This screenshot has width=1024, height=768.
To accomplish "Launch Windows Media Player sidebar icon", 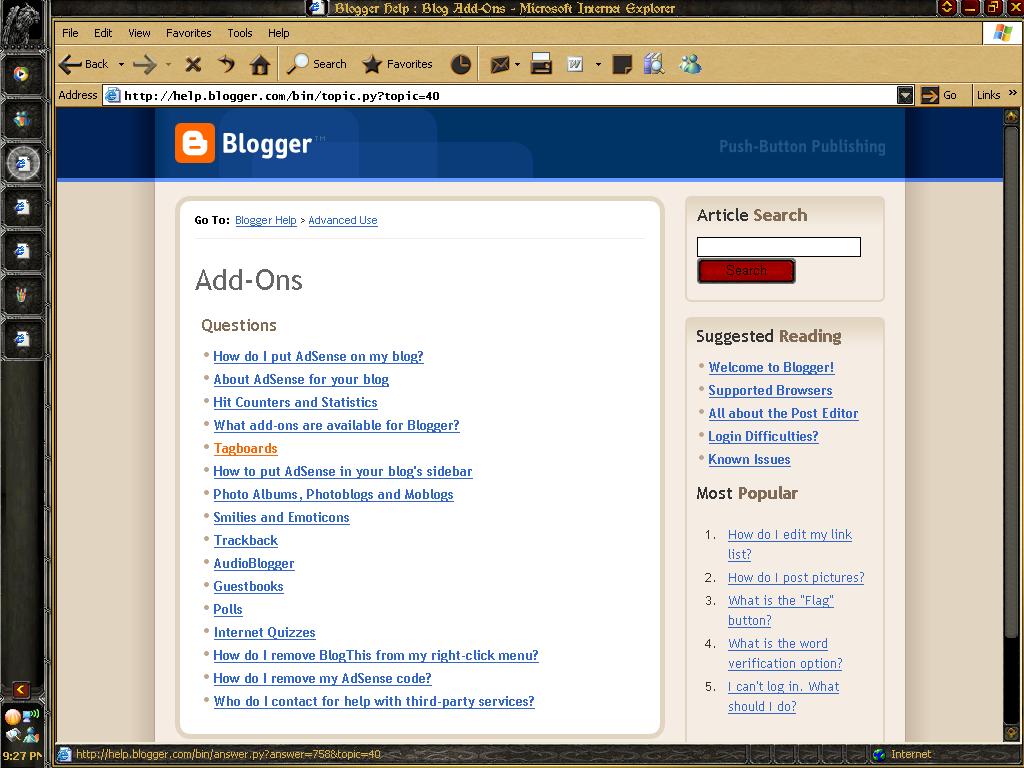I will tap(22, 74).
